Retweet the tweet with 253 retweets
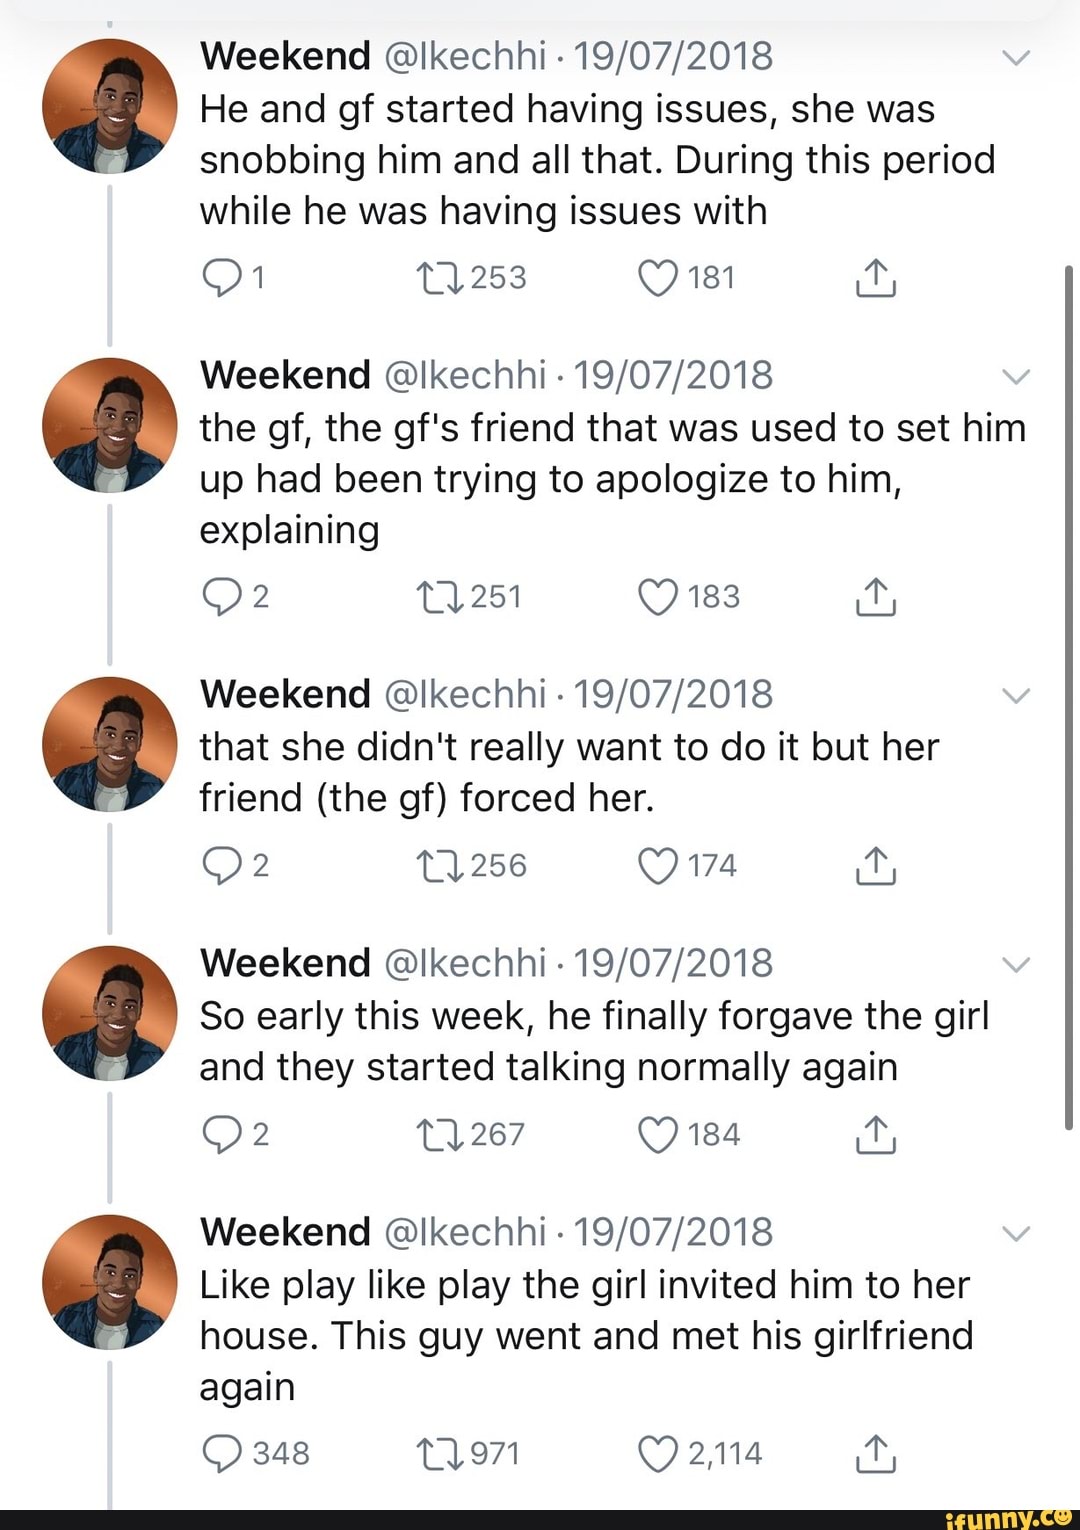 pos(440,278)
